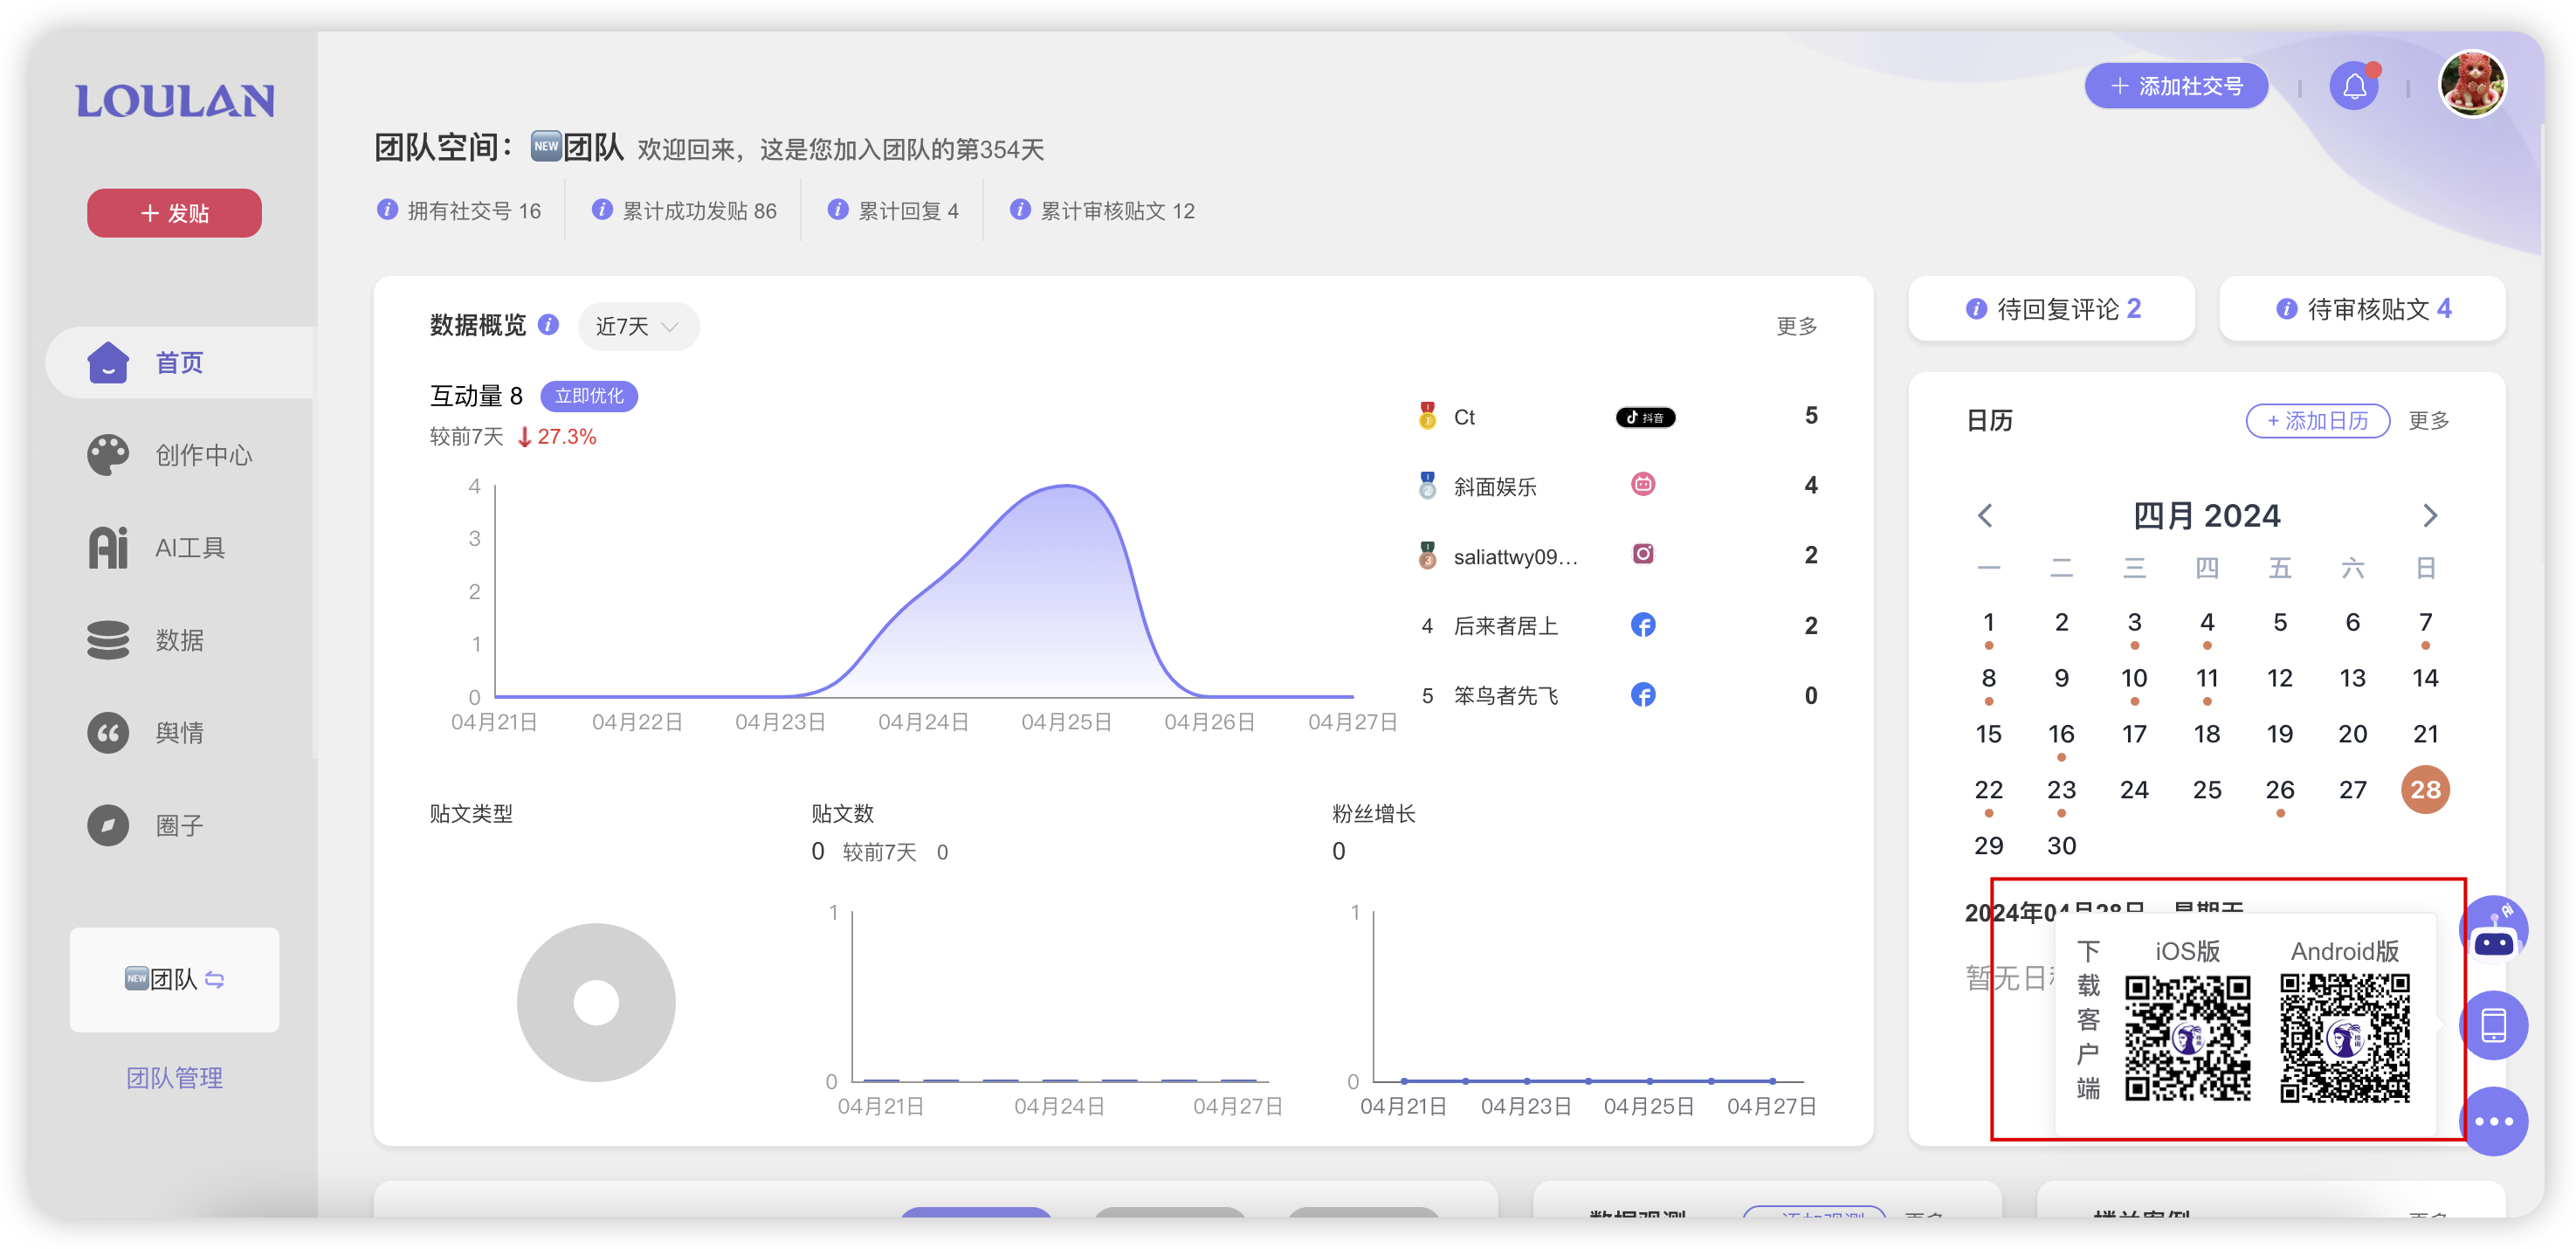Click the database stack icon
The width and height of the screenshot is (2576, 1249).
point(108,640)
